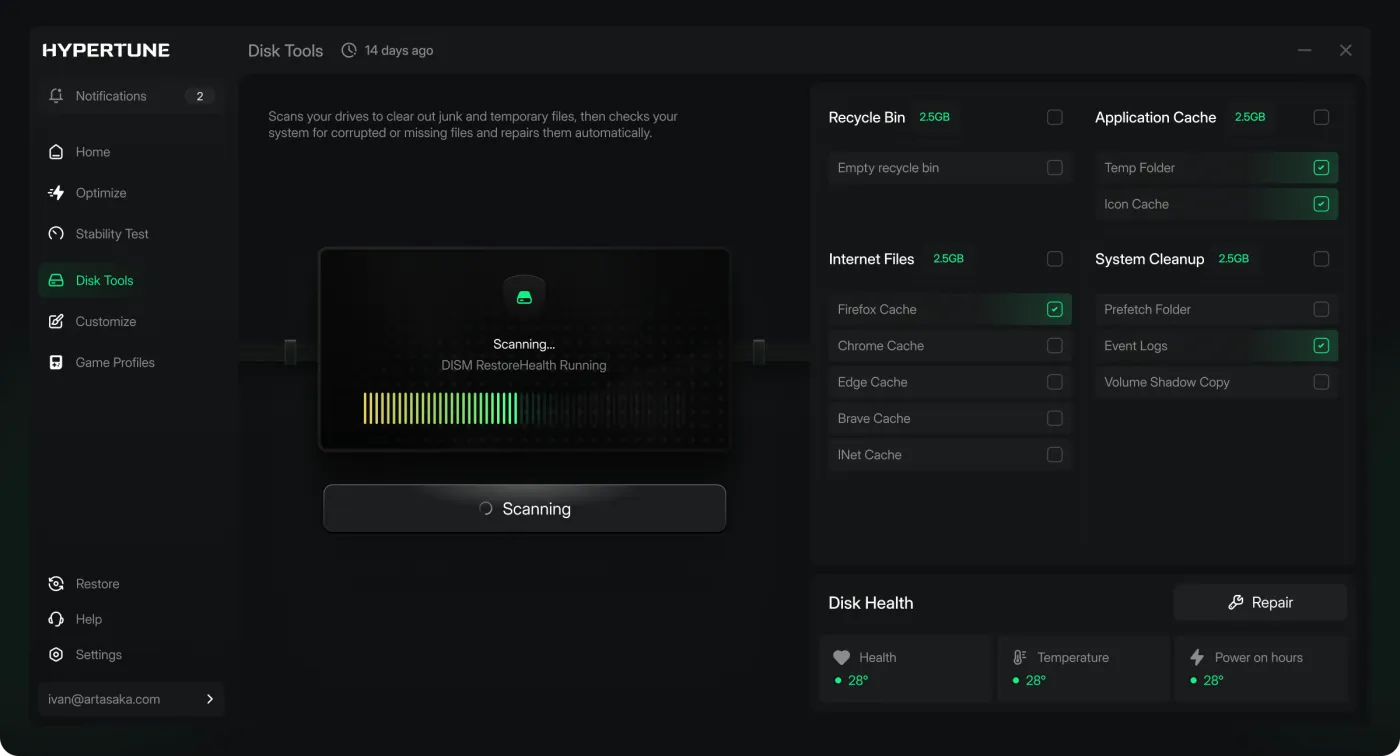Click the scan progress bar
The height and width of the screenshot is (756, 1400).
click(524, 408)
